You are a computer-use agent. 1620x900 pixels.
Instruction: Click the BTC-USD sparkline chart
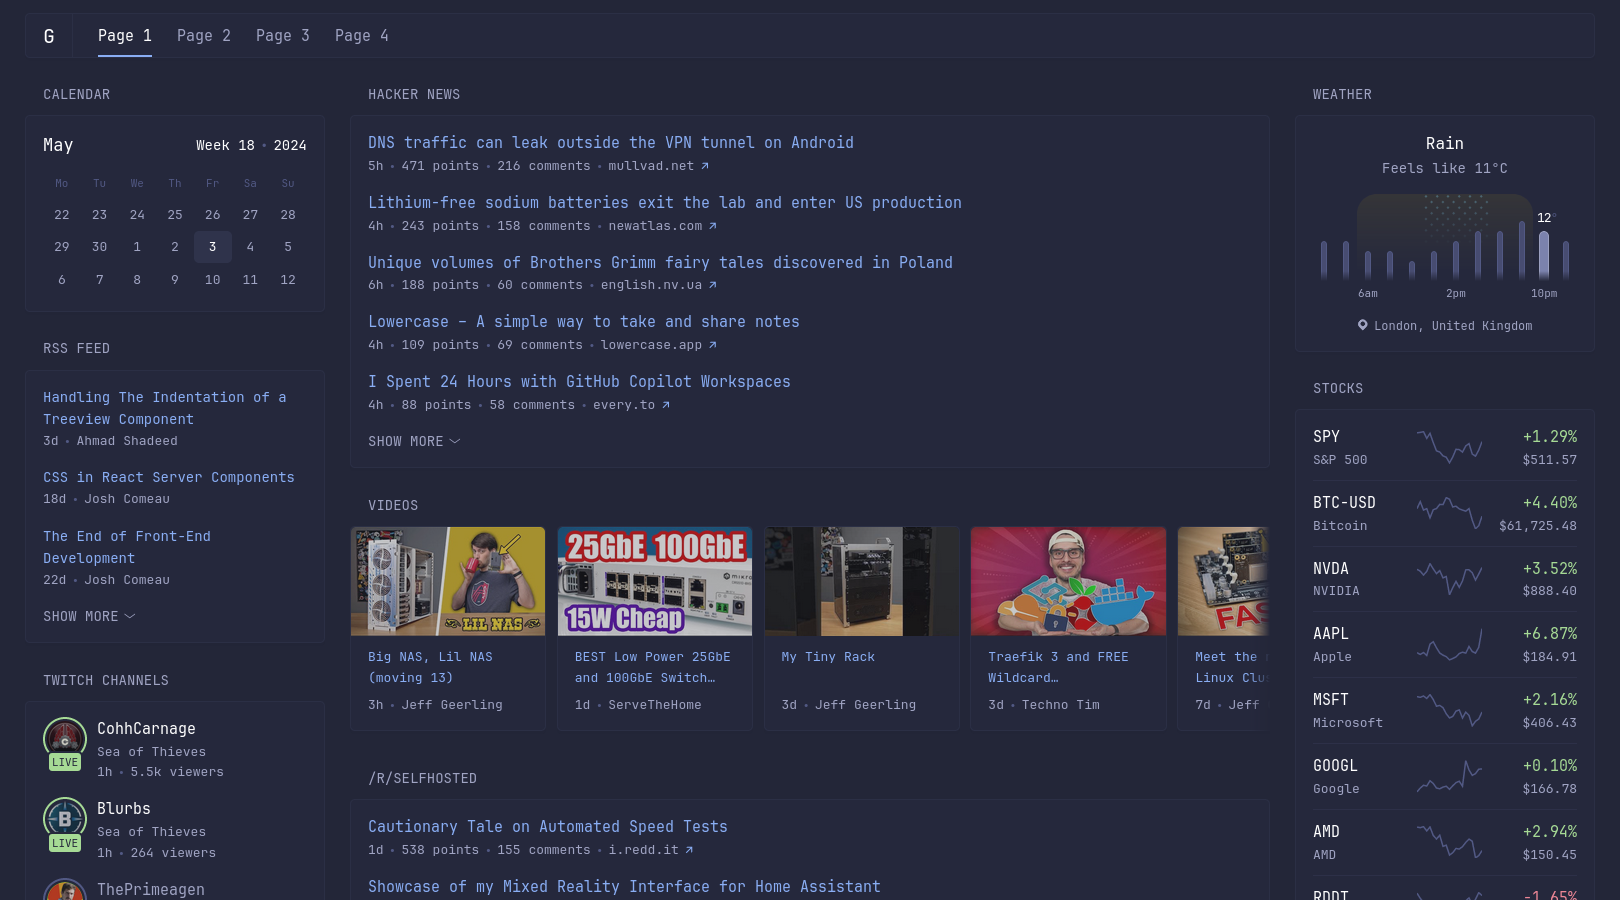(1449, 511)
